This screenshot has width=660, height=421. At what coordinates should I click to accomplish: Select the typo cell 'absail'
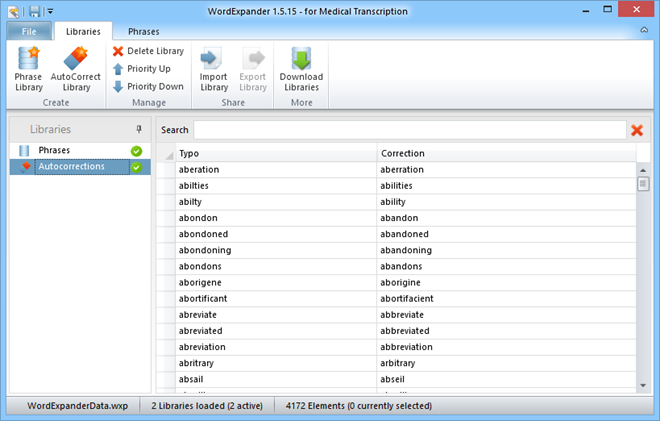pyautogui.click(x=276, y=379)
